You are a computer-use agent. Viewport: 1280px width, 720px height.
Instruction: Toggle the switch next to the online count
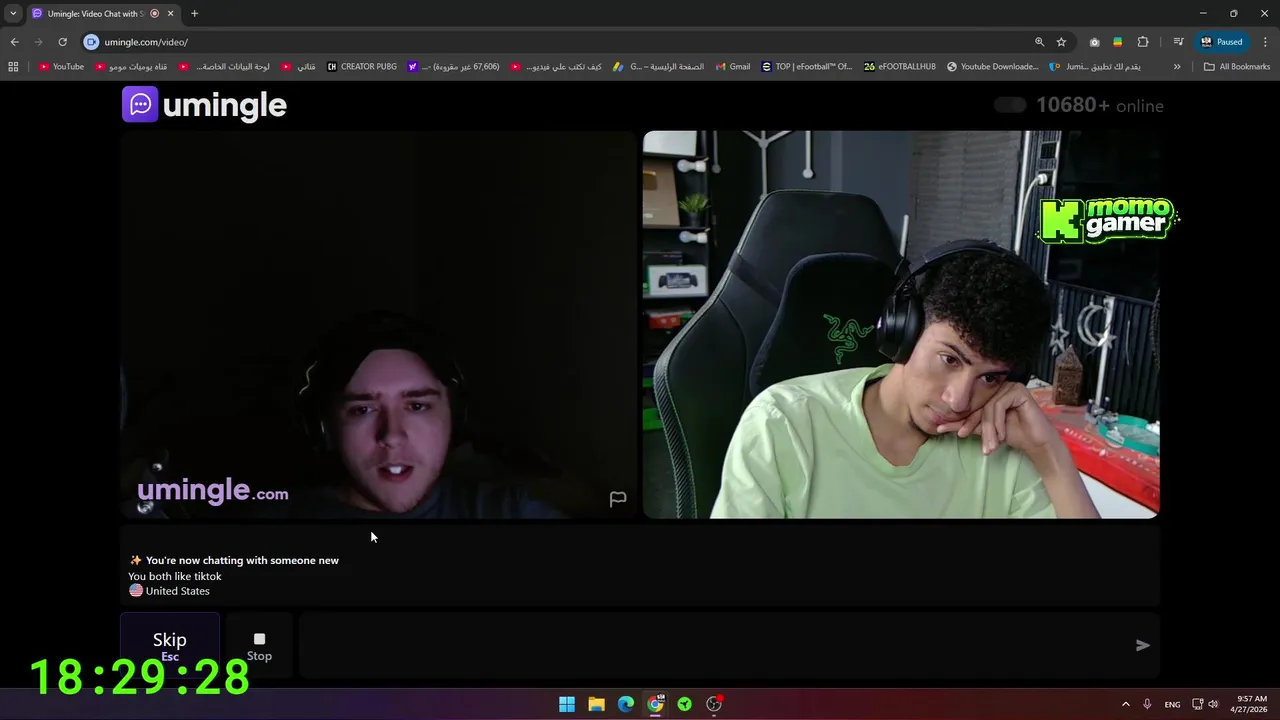1010,105
